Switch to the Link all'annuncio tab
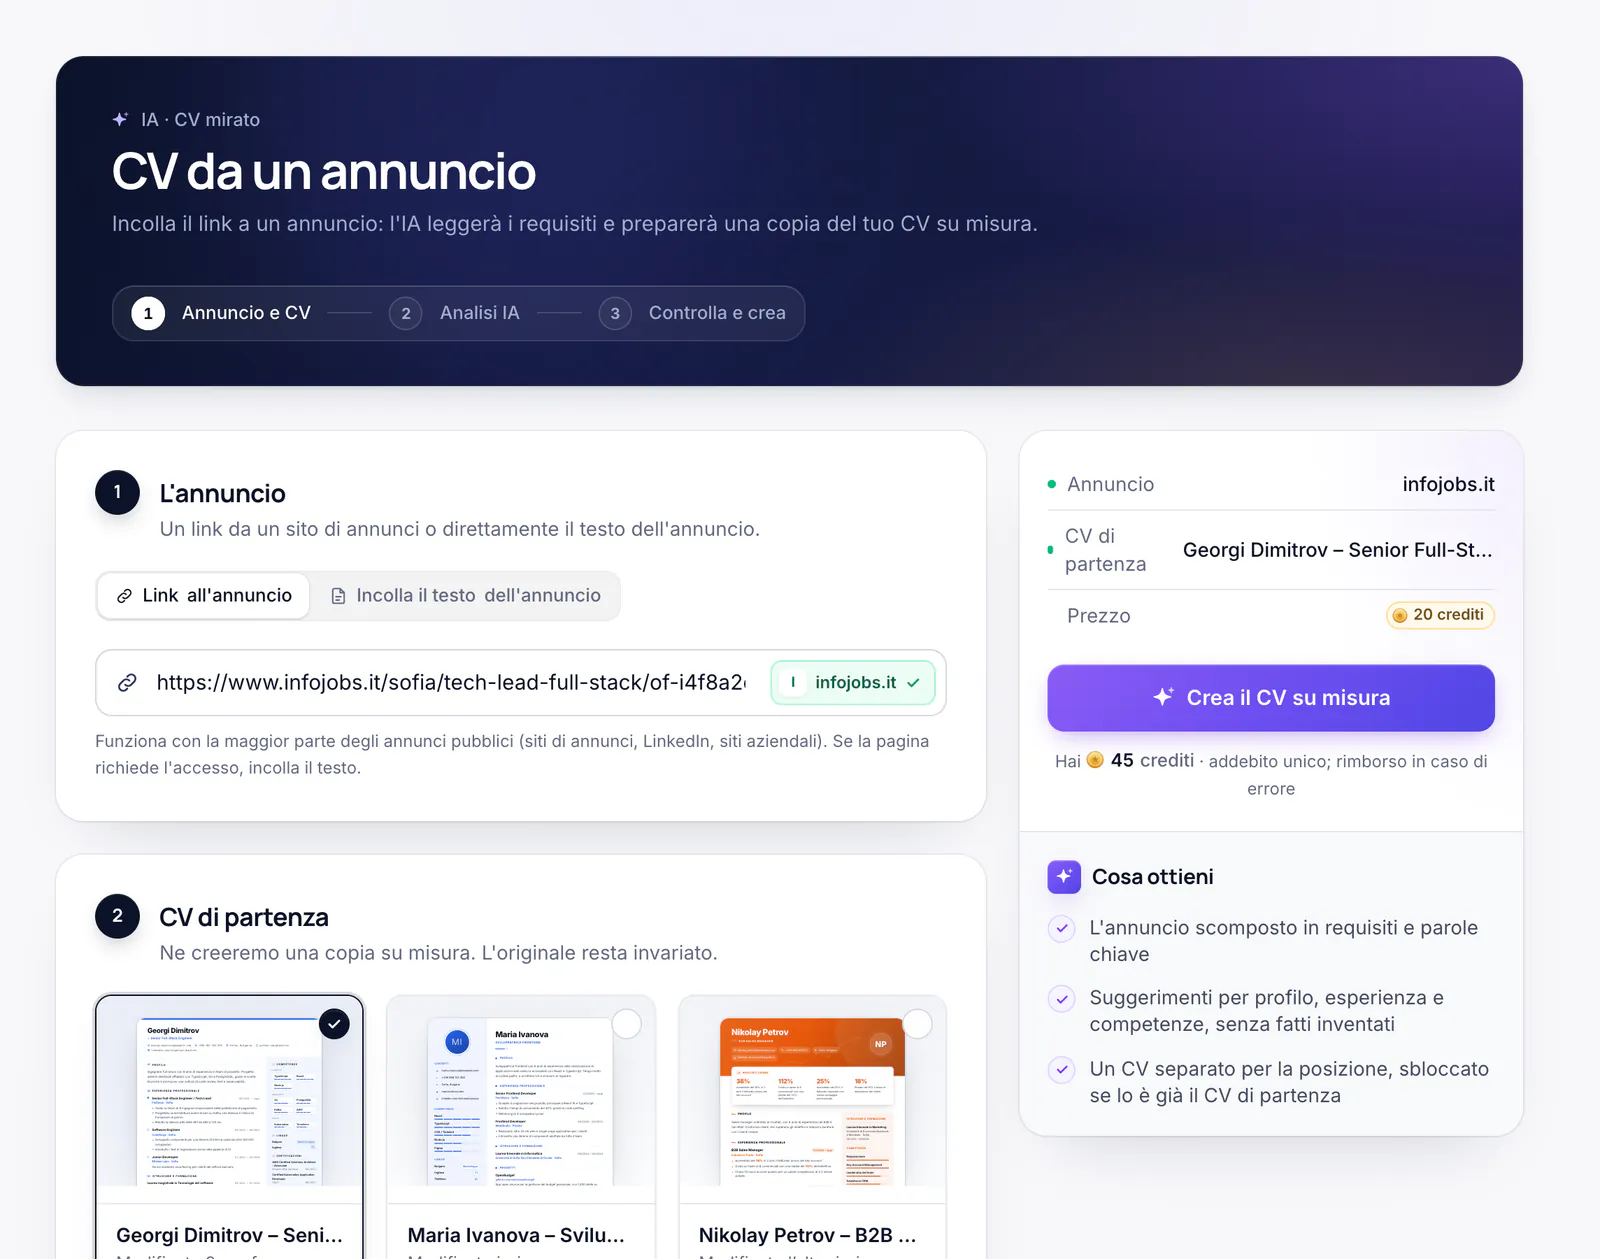The image size is (1600, 1259). [203, 596]
